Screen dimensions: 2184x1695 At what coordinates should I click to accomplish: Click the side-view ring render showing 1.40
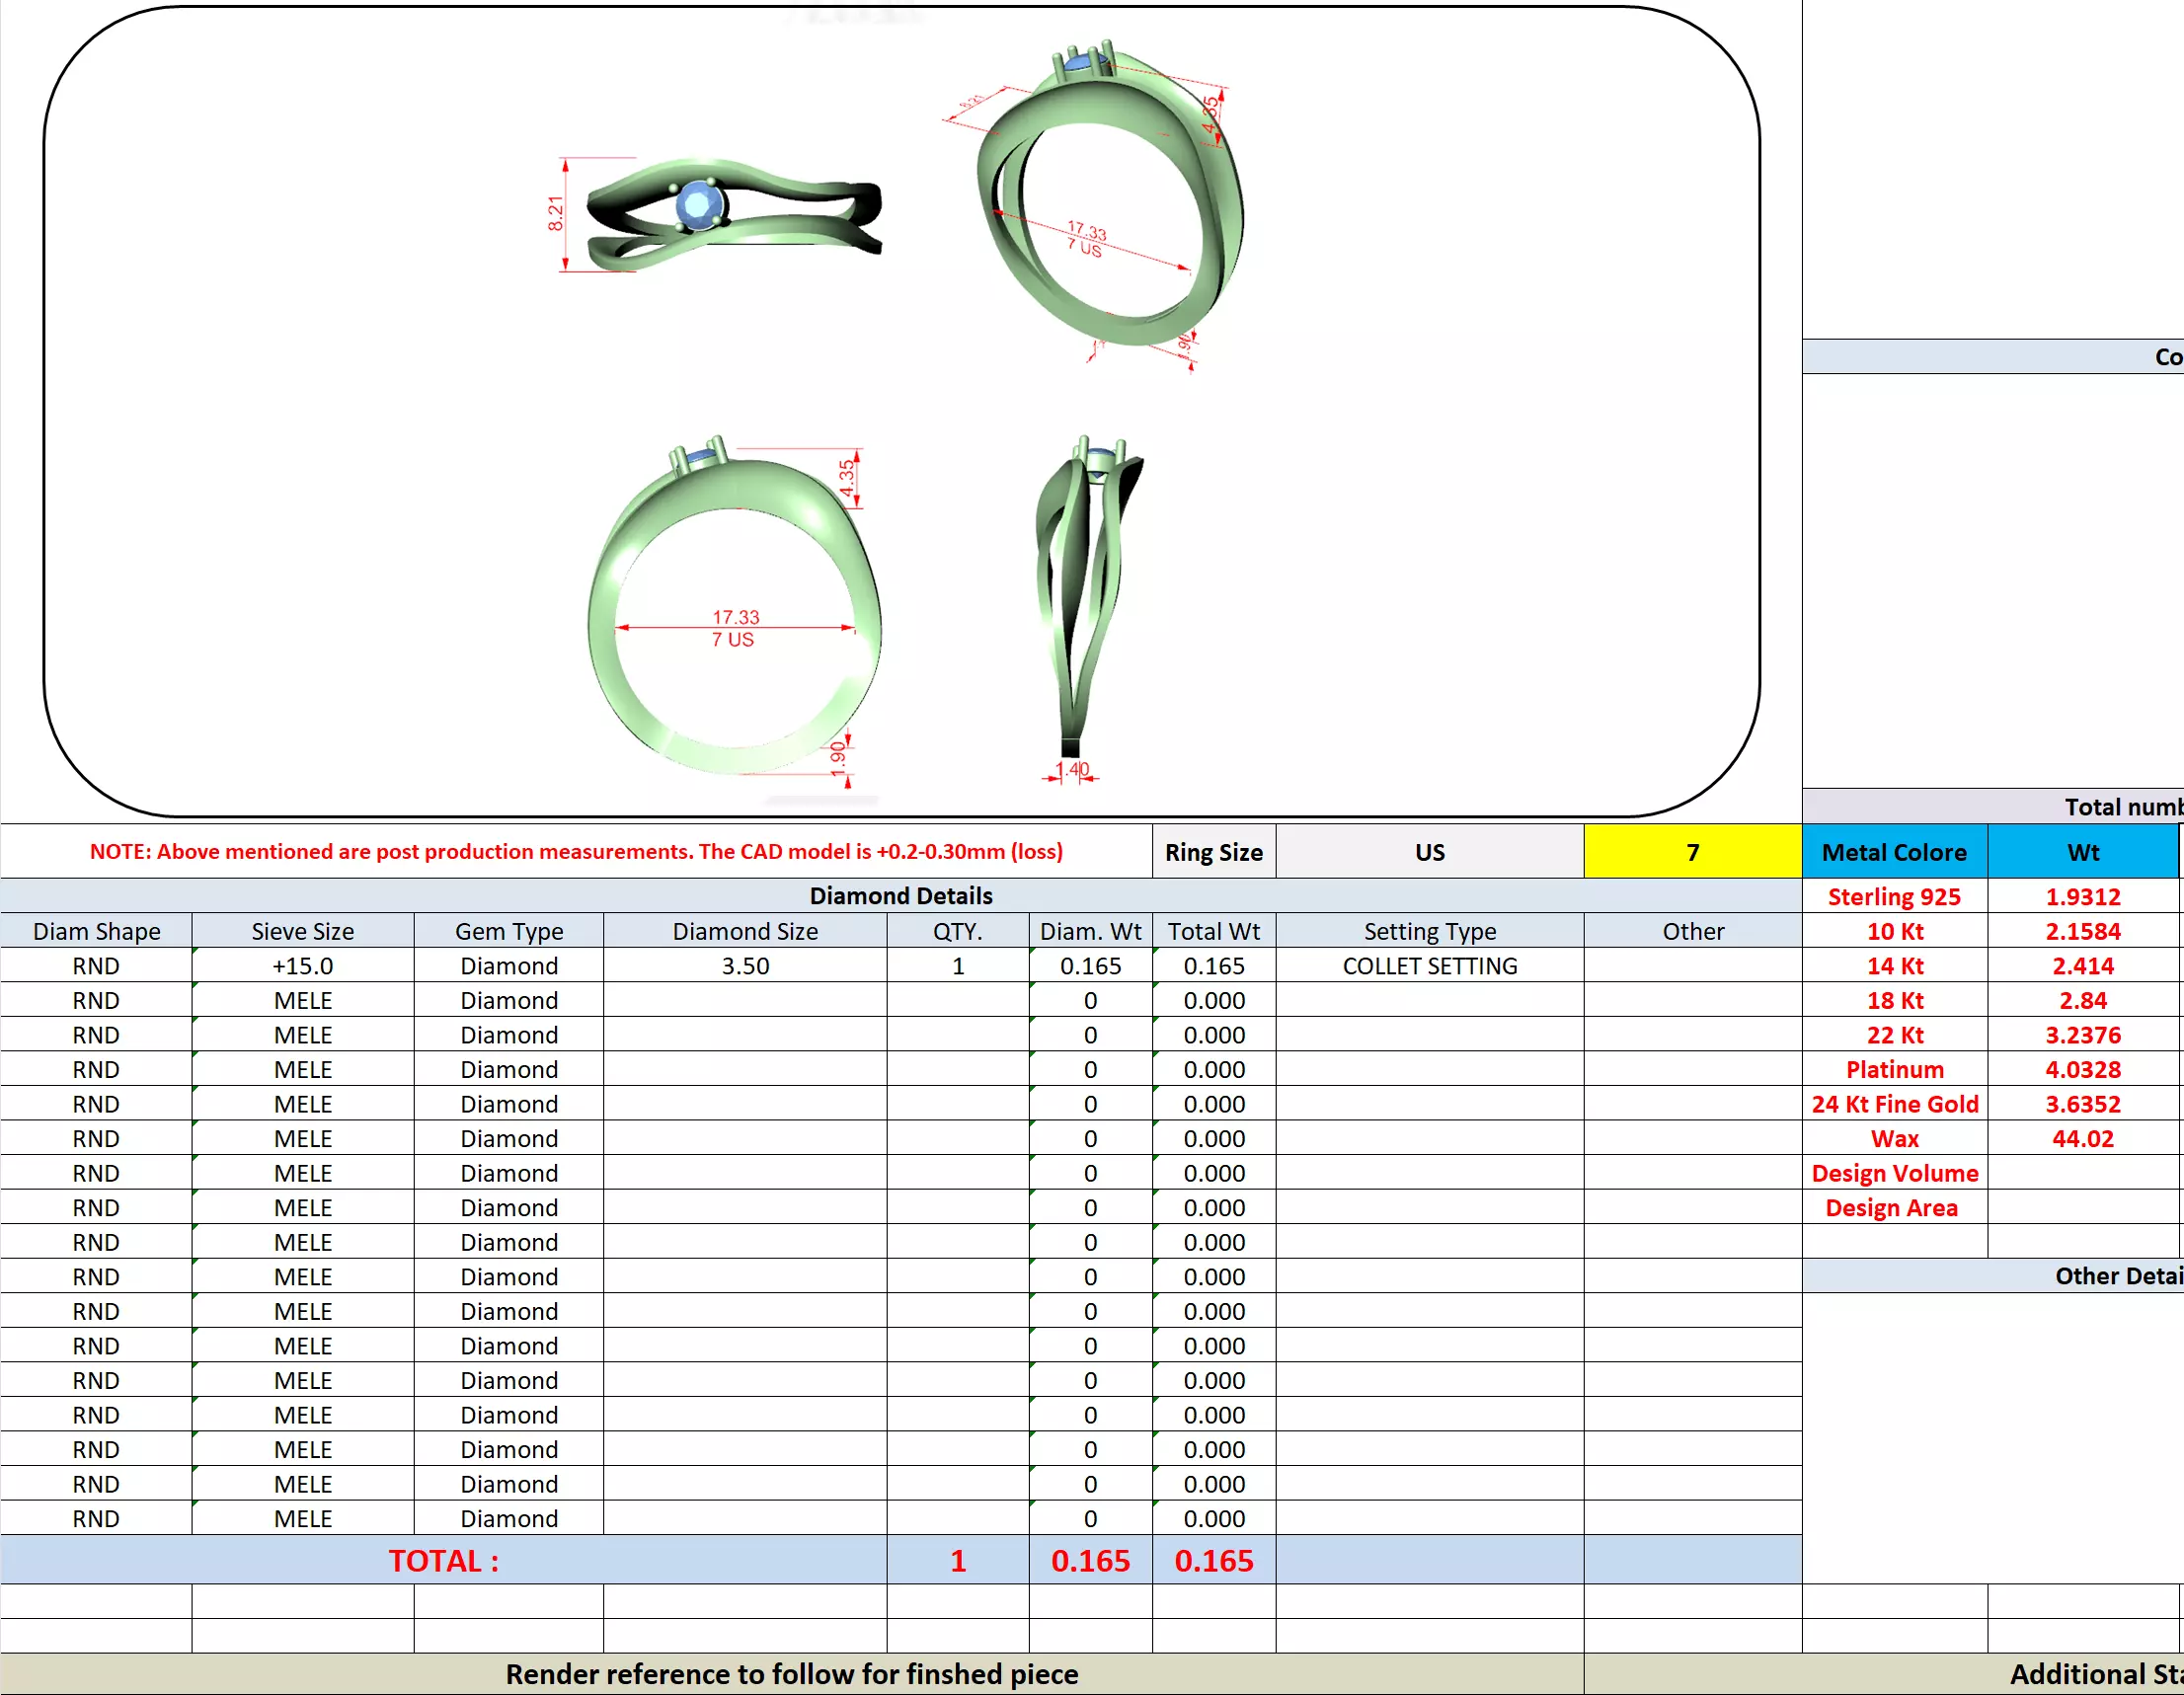click(1085, 600)
